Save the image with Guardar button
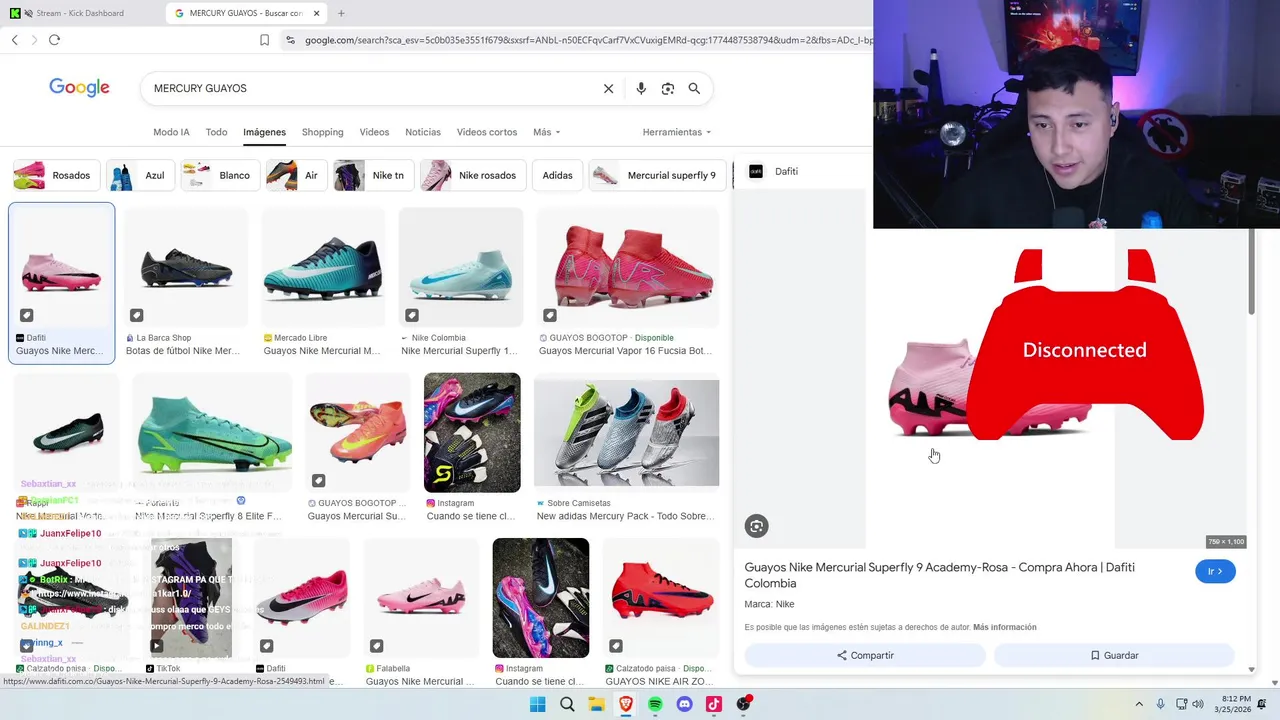 (1114, 655)
